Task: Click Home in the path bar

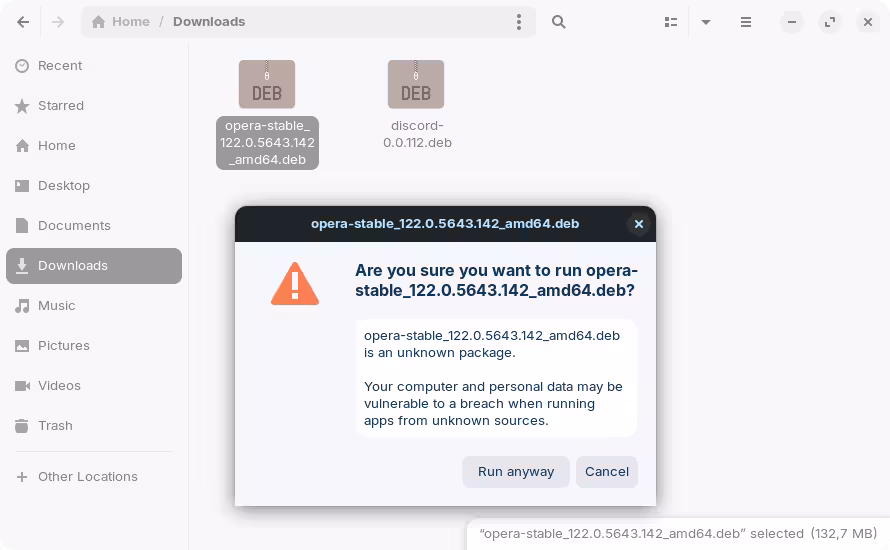Action: point(121,22)
